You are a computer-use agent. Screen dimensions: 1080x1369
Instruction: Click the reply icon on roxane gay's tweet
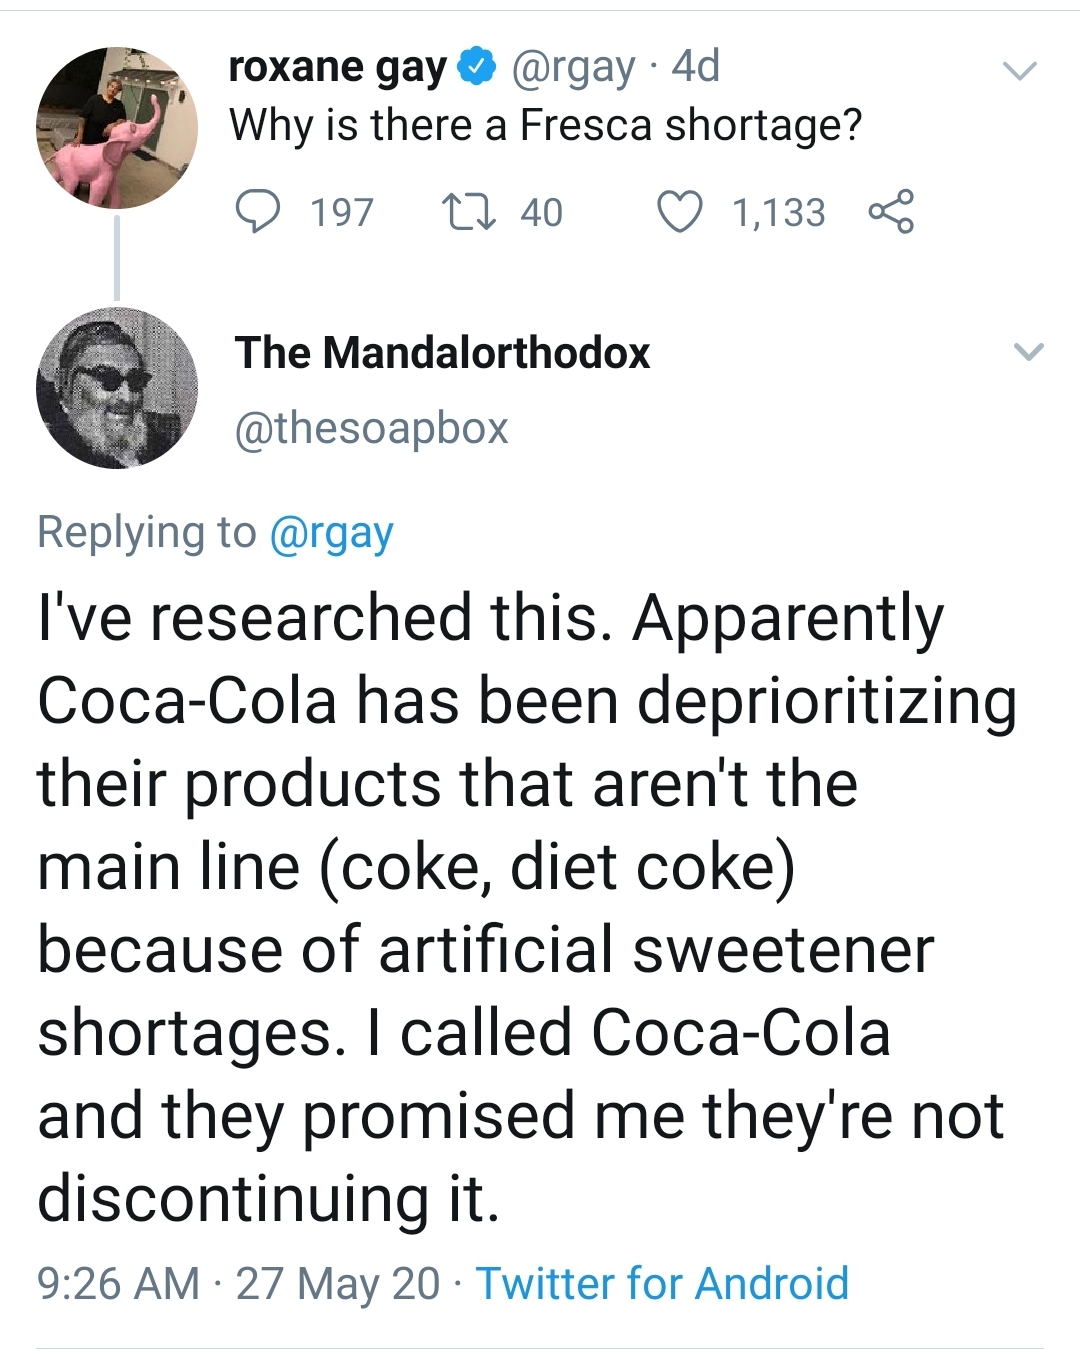(258, 212)
